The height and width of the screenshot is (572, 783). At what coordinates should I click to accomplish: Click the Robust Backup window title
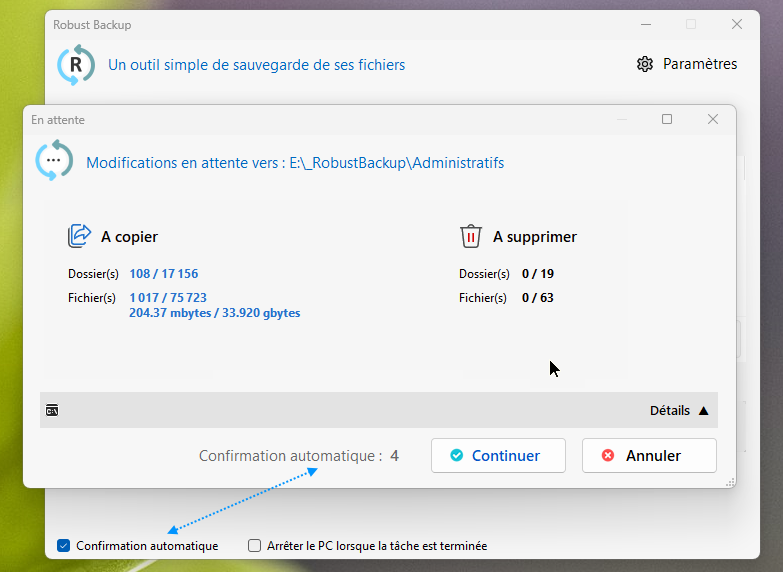[x=92, y=25]
